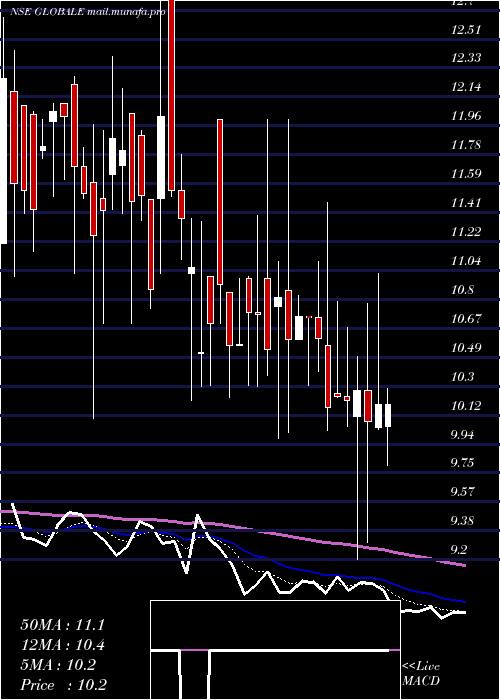Click the 10.67 price axis label

click(x=466, y=319)
